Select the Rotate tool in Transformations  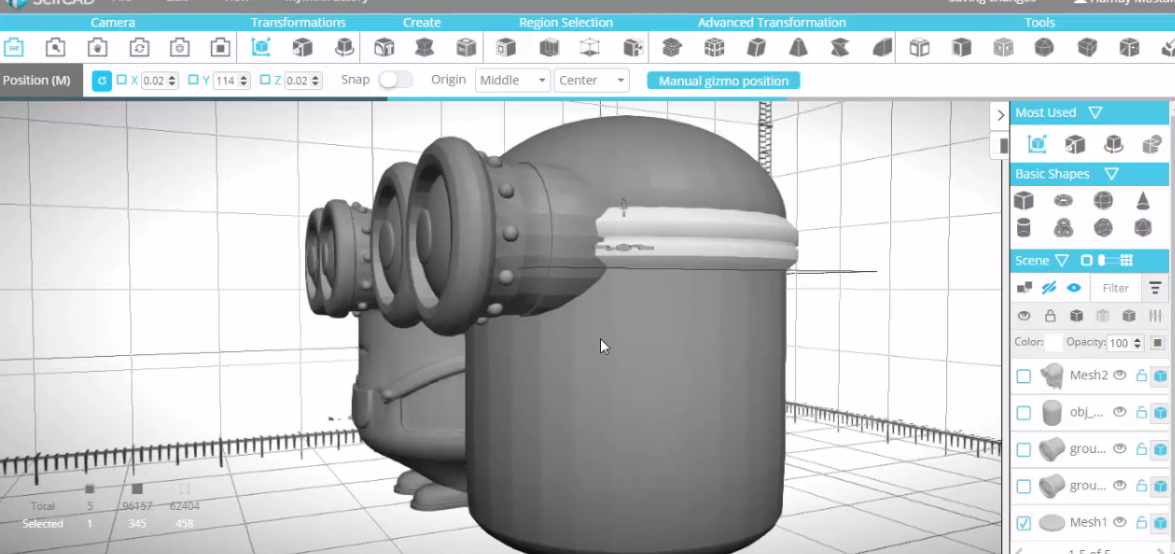(344, 48)
